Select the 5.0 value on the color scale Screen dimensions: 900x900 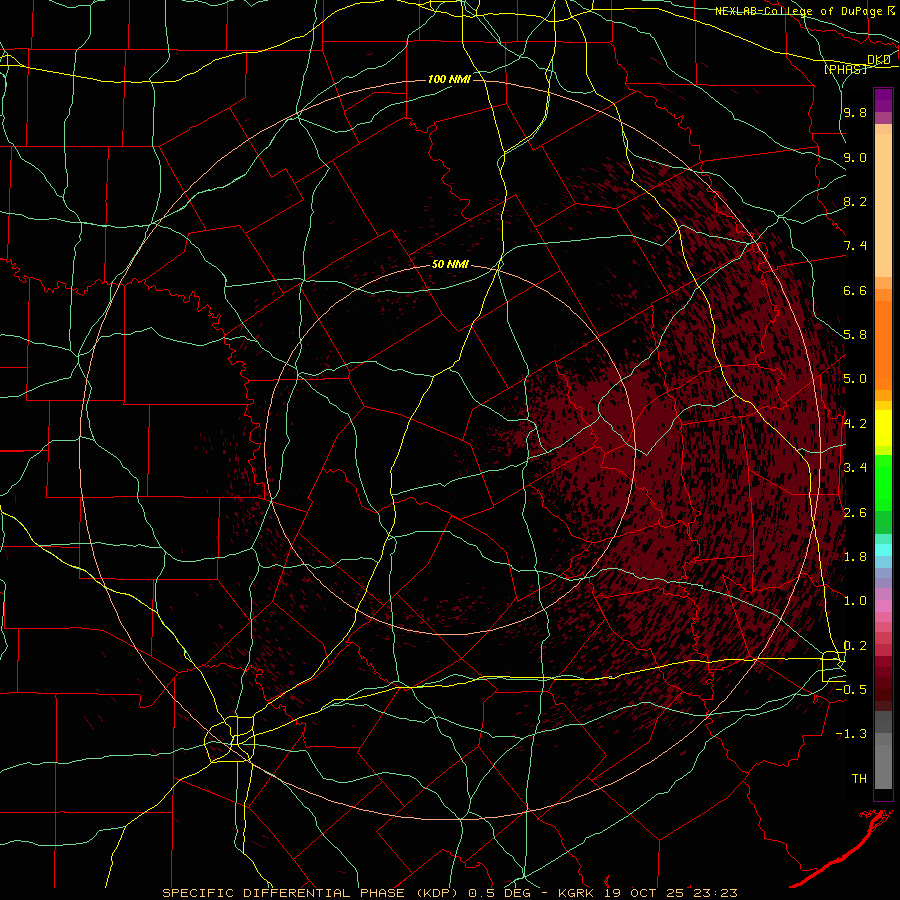coord(855,379)
